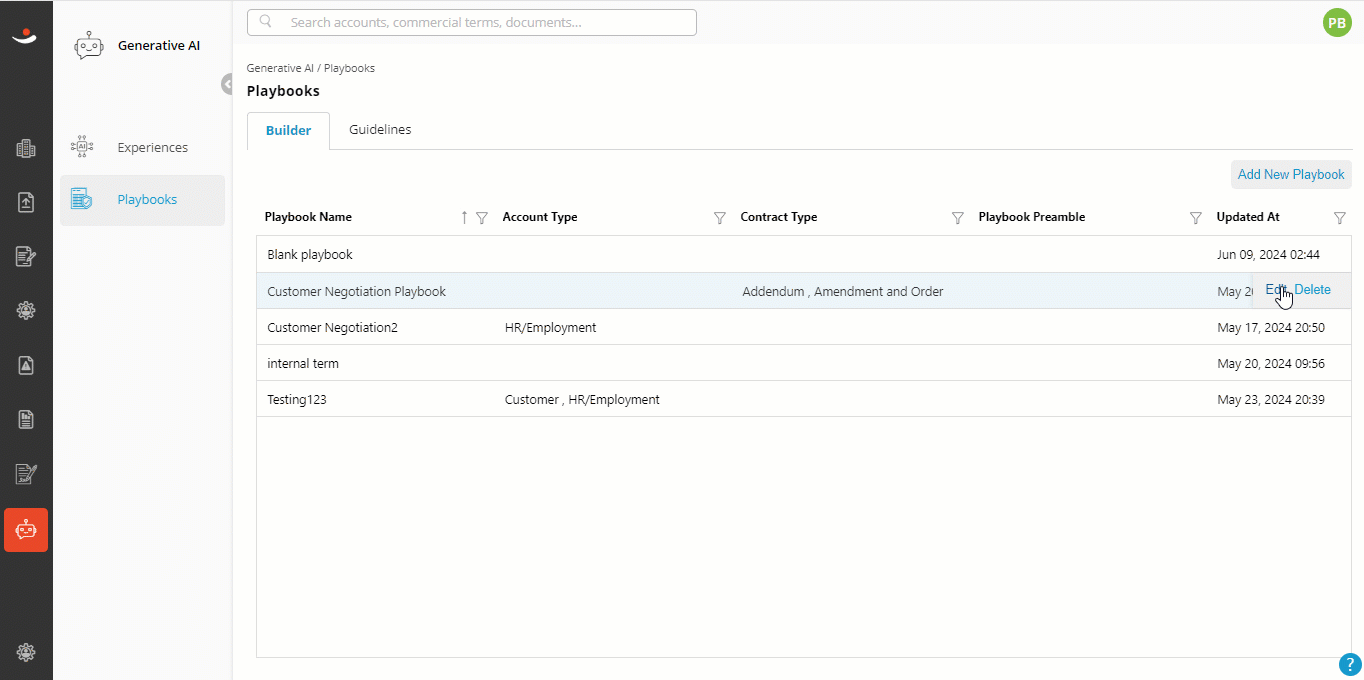Click the Updated At column header
This screenshot has width=1364, height=680.
(x=1248, y=217)
